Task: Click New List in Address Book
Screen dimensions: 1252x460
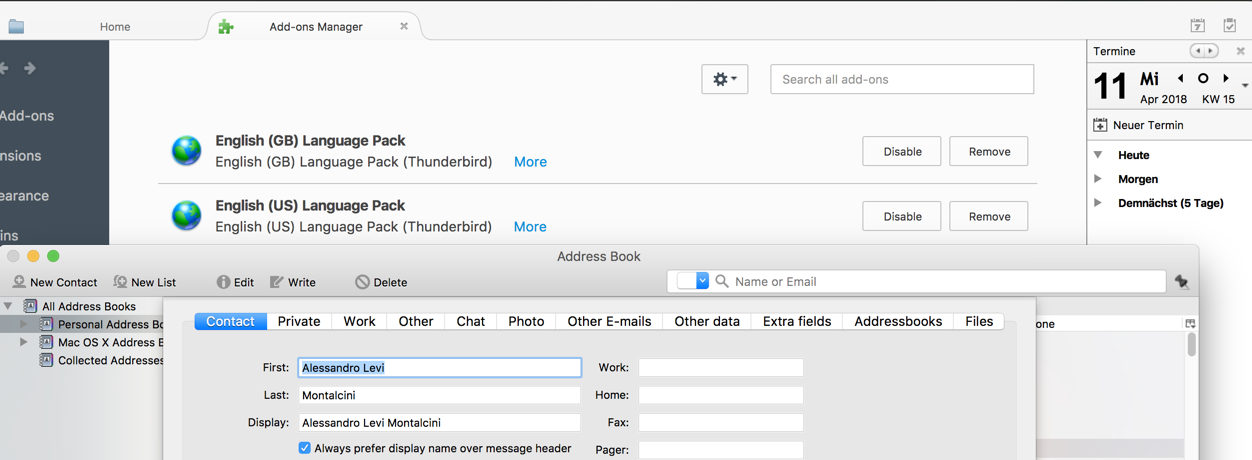Action: 145,282
